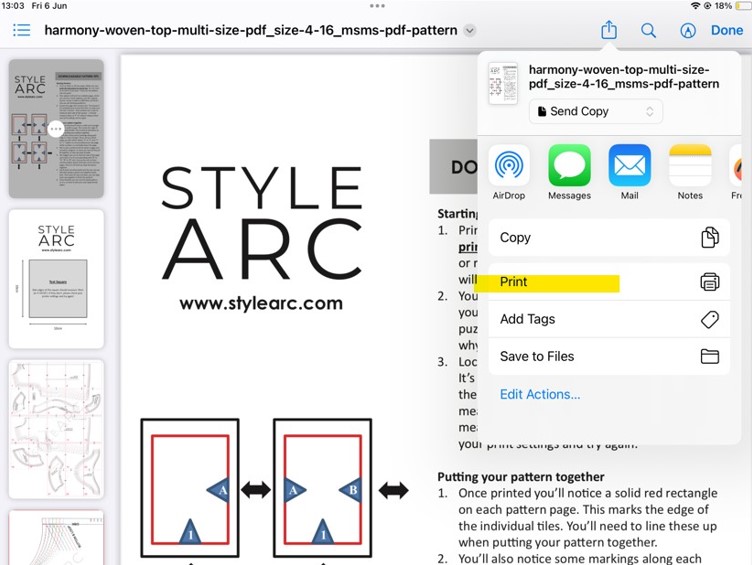Select the Add Tags action
The image size is (752, 565).
[x=609, y=319]
